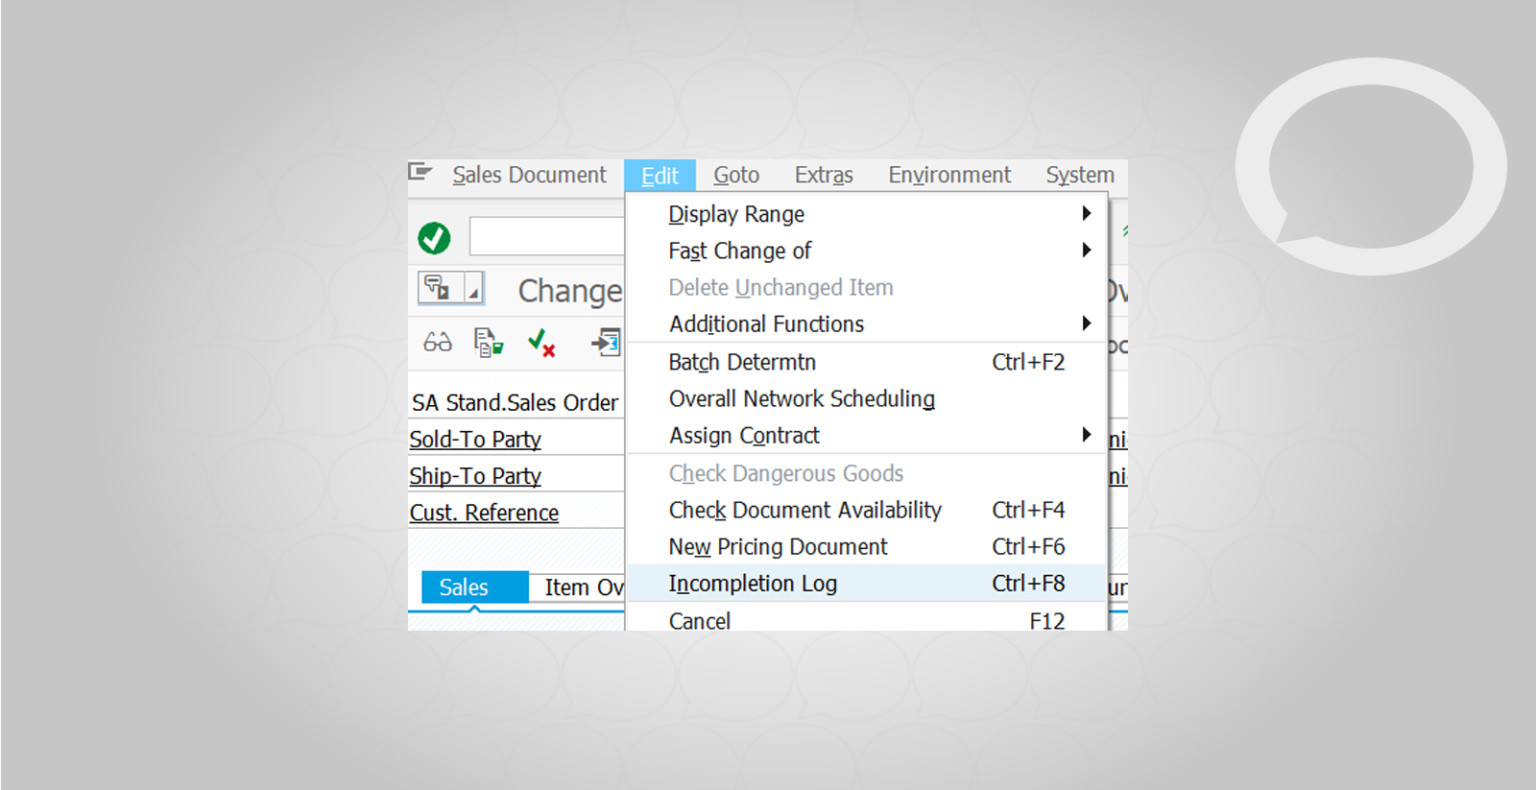
Task: Select the Sales tab
Action: [465, 587]
